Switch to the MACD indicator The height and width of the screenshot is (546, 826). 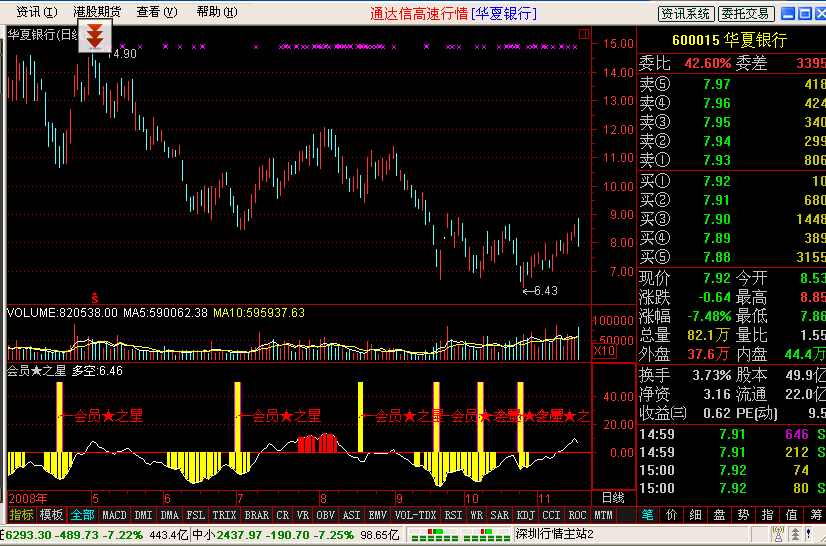(114, 515)
